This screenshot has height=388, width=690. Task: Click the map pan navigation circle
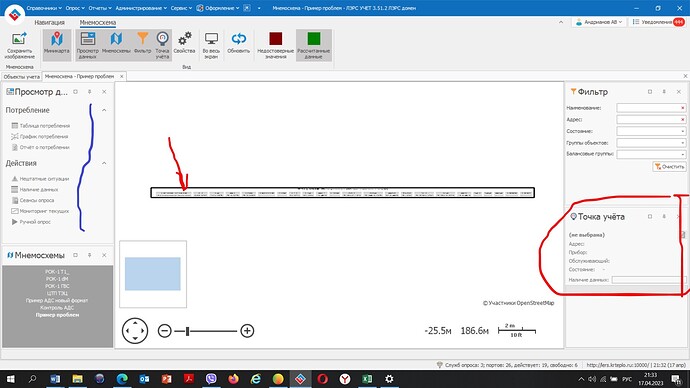coord(135,331)
